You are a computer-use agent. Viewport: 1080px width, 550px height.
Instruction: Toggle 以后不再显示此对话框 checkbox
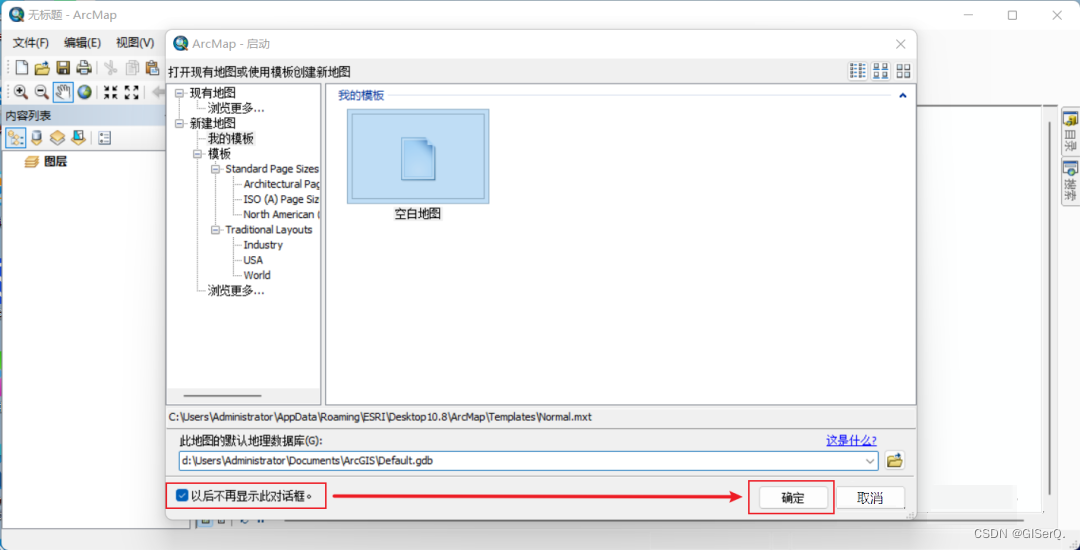(x=182, y=495)
